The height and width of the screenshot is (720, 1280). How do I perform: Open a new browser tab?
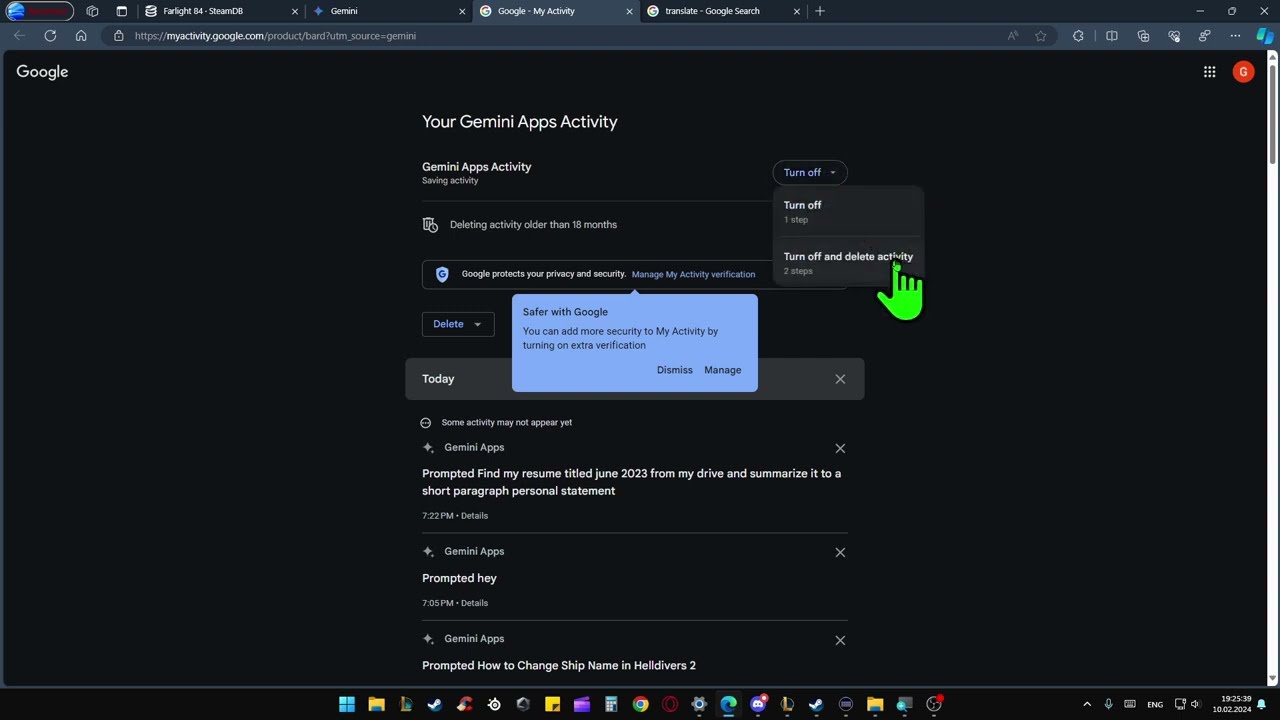(x=820, y=11)
